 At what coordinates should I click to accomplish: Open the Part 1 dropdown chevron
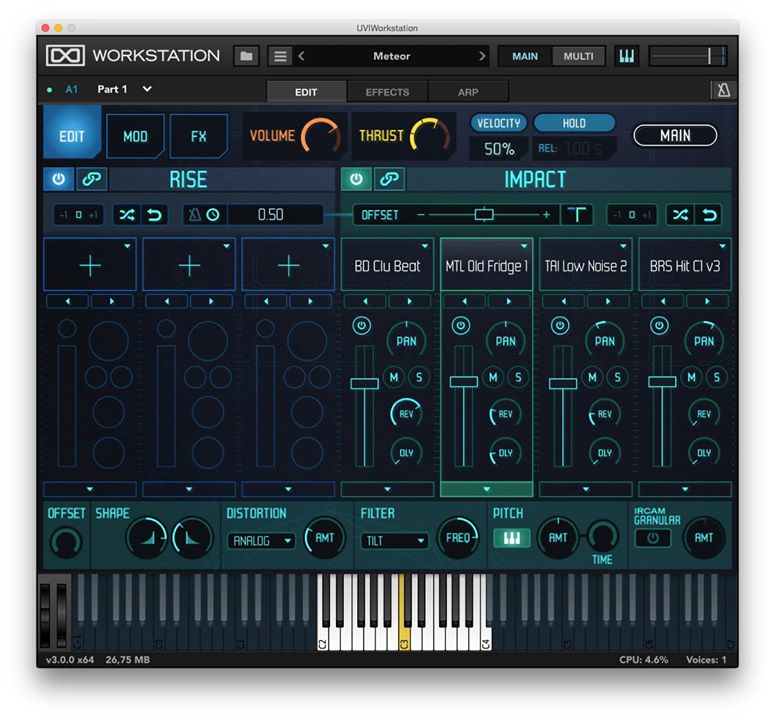[x=147, y=89]
